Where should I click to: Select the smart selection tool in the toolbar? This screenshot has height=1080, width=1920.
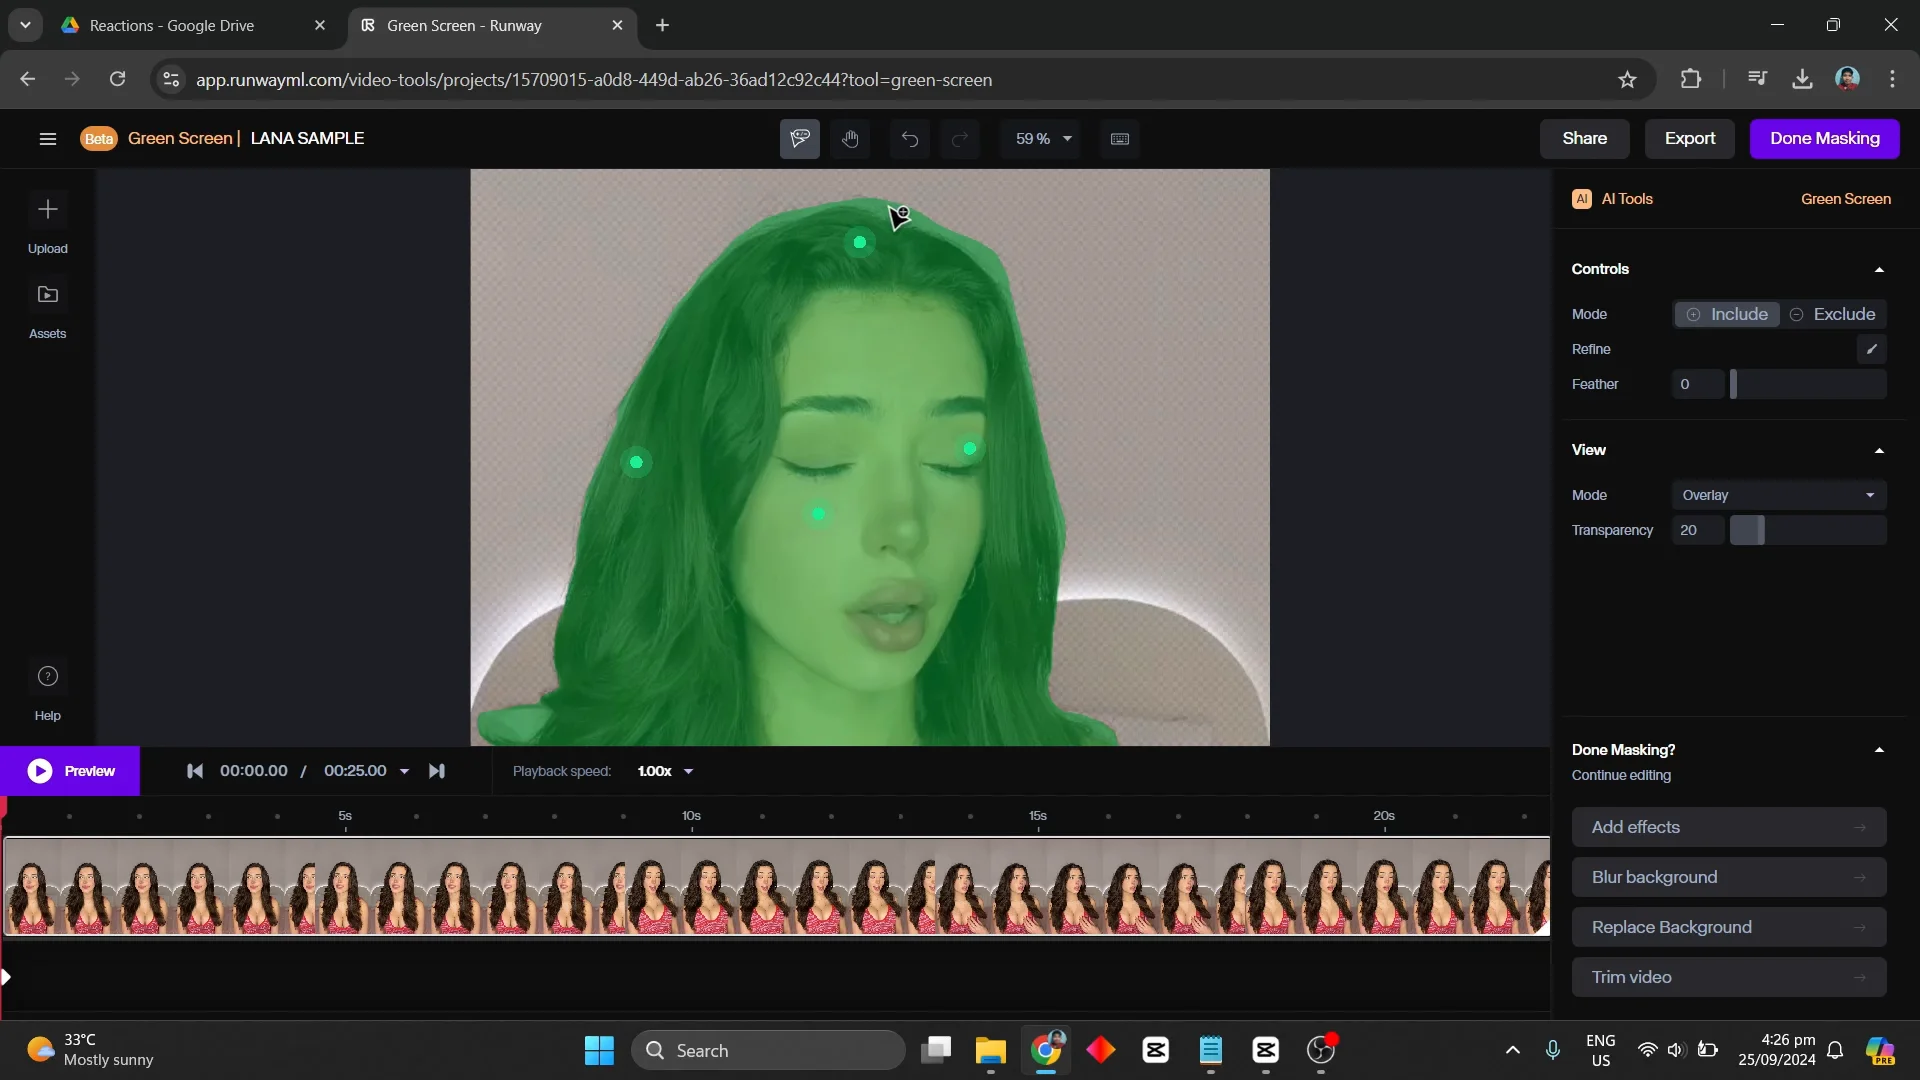tap(799, 138)
